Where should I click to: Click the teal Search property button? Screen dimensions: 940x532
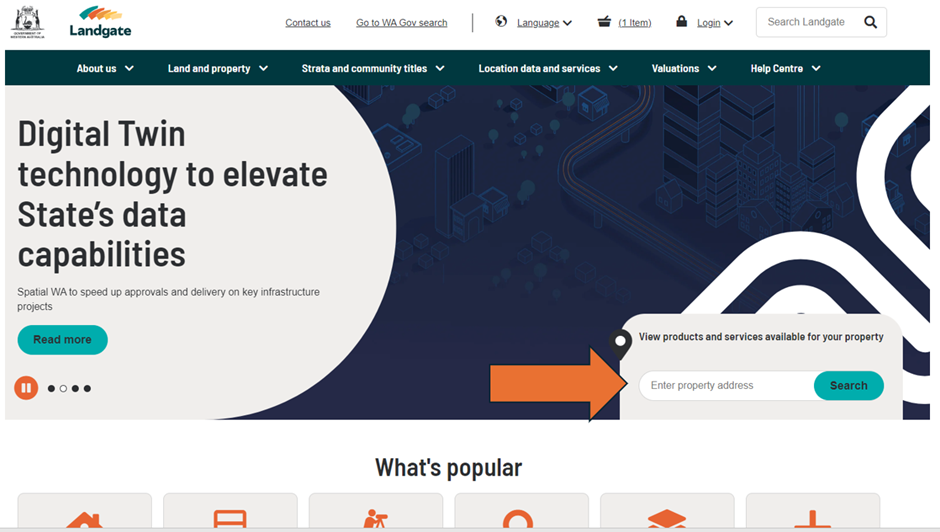click(848, 386)
